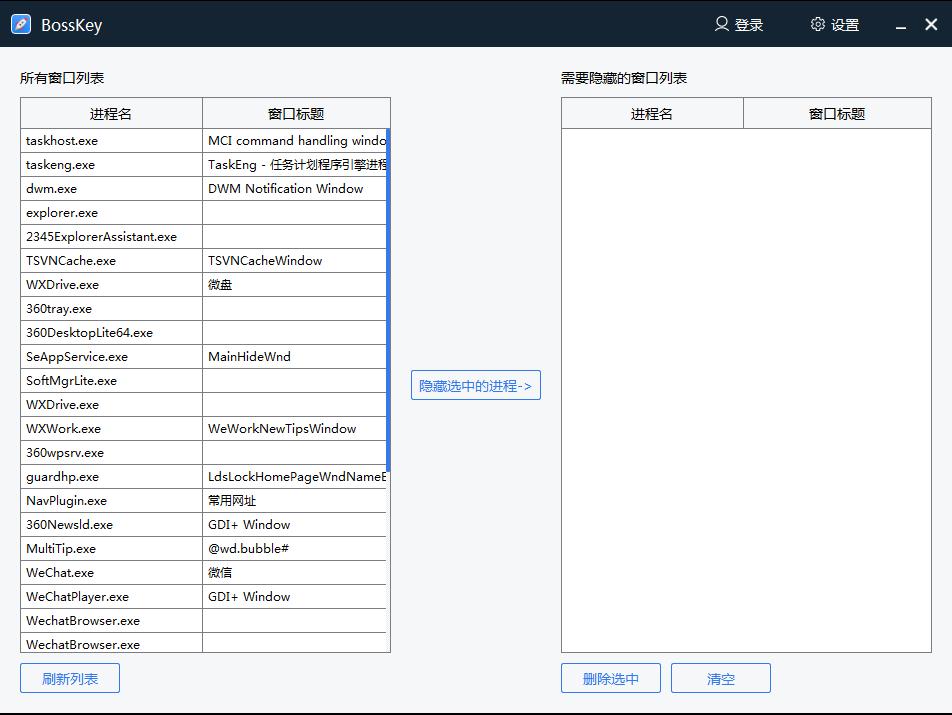This screenshot has width=952, height=715.
Task: Click the 刷新列表 refresh button
Action: click(69, 677)
